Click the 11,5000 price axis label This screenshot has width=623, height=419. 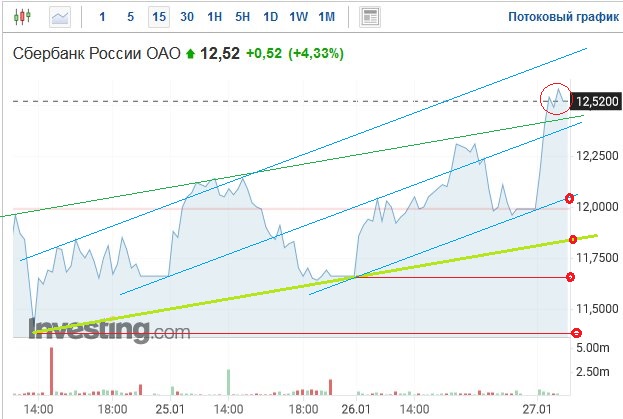[x=598, y=309]
